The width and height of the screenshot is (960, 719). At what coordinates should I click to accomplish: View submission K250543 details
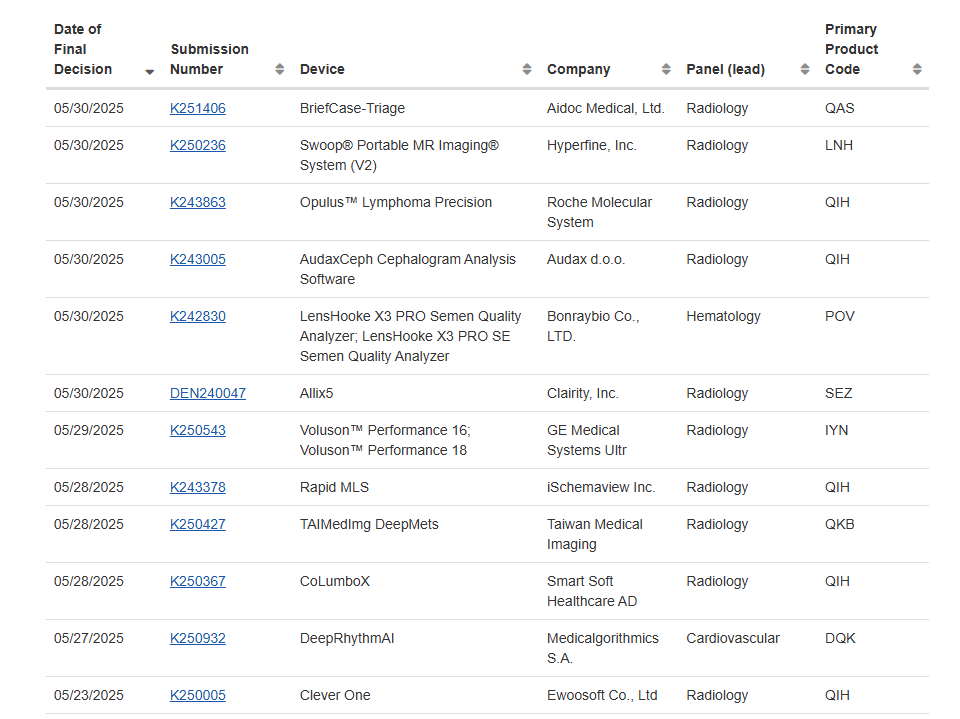click(198, 430)
